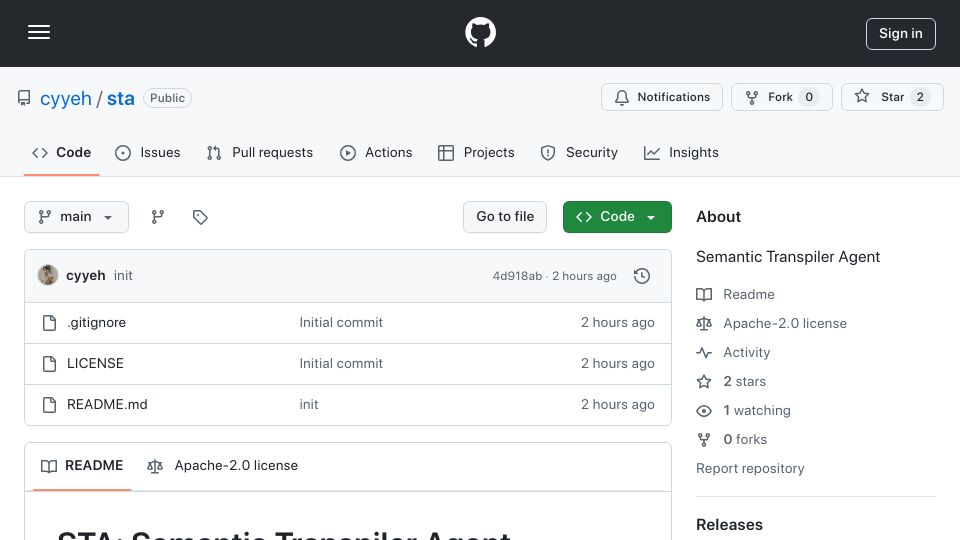Click the file icon beside README.md

tap(50, 405)
